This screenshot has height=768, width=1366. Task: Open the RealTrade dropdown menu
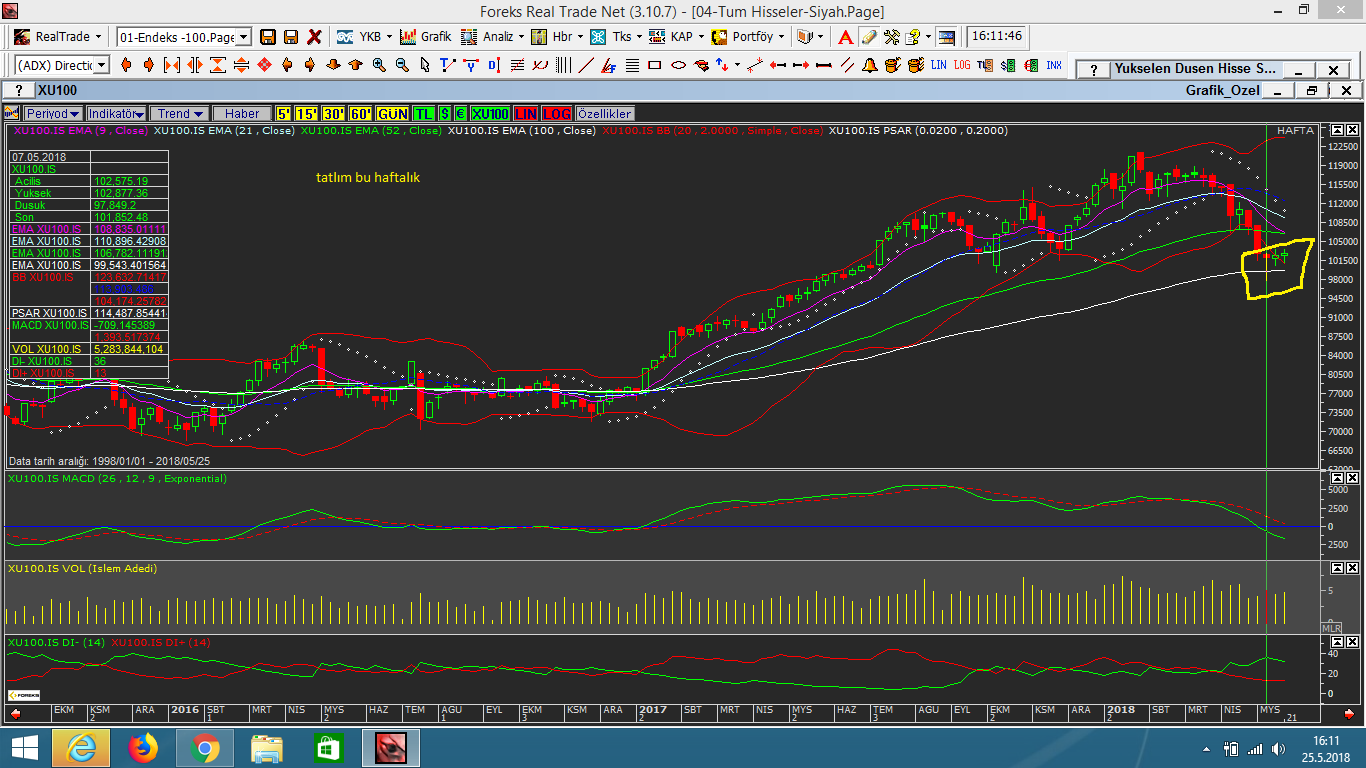59,37
